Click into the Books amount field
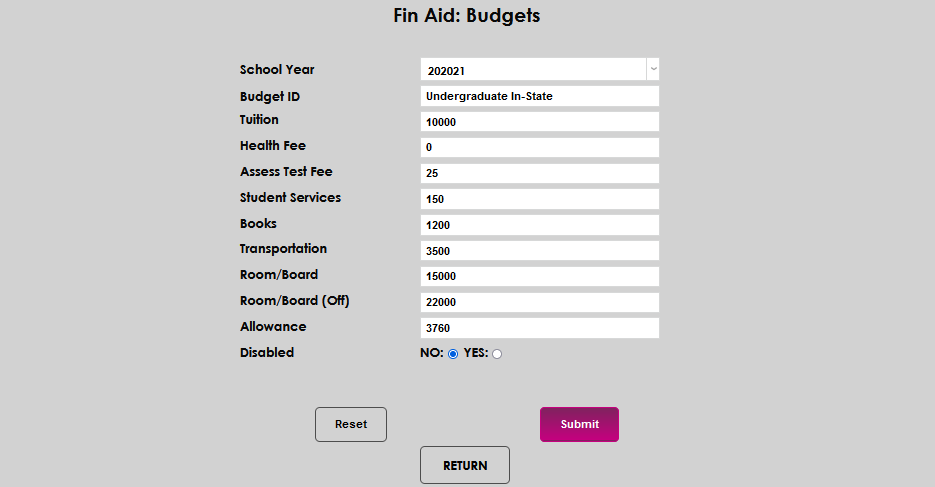The width and height of the screenshot is (935, 487). click(539, 226)
